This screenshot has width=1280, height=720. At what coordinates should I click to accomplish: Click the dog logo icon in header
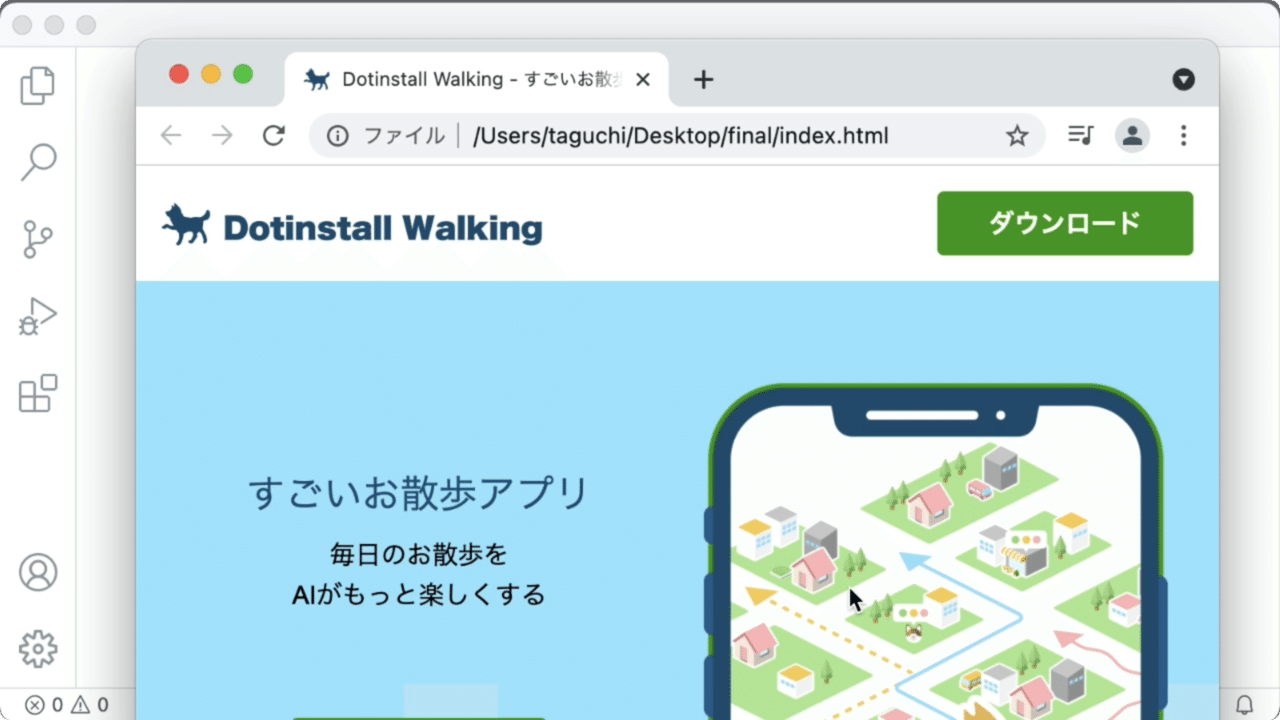point(186,225)
